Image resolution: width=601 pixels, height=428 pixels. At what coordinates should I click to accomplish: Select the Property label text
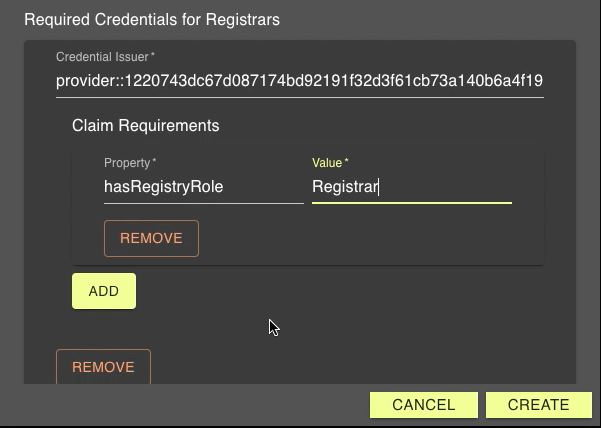[127, 163]
